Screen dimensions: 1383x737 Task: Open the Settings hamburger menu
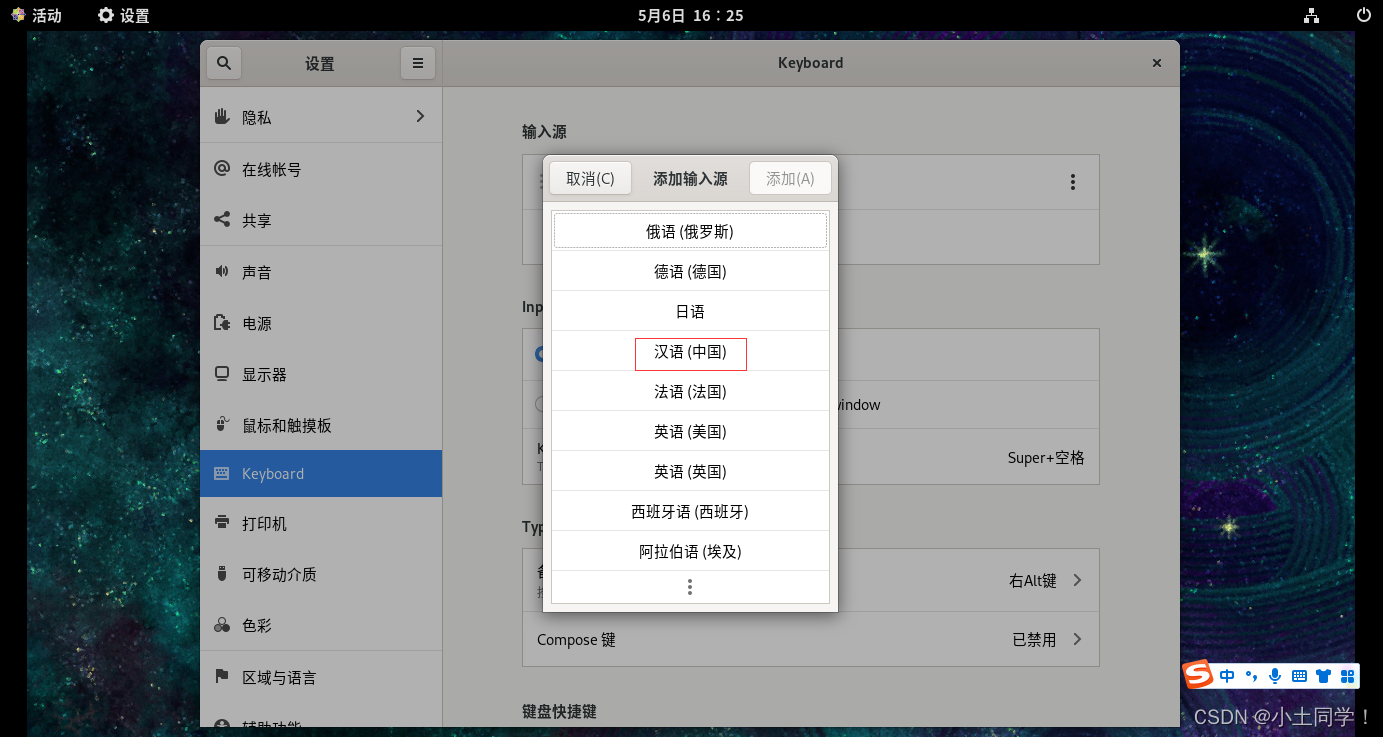[417, 63]
